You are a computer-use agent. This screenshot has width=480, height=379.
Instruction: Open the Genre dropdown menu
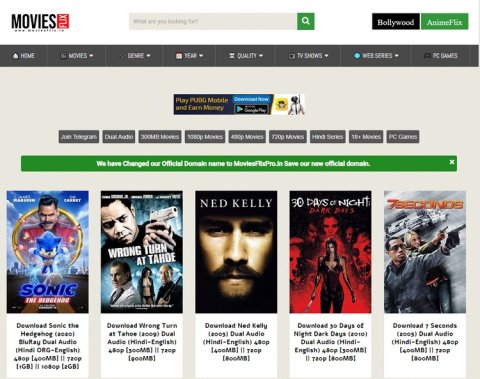135,56
